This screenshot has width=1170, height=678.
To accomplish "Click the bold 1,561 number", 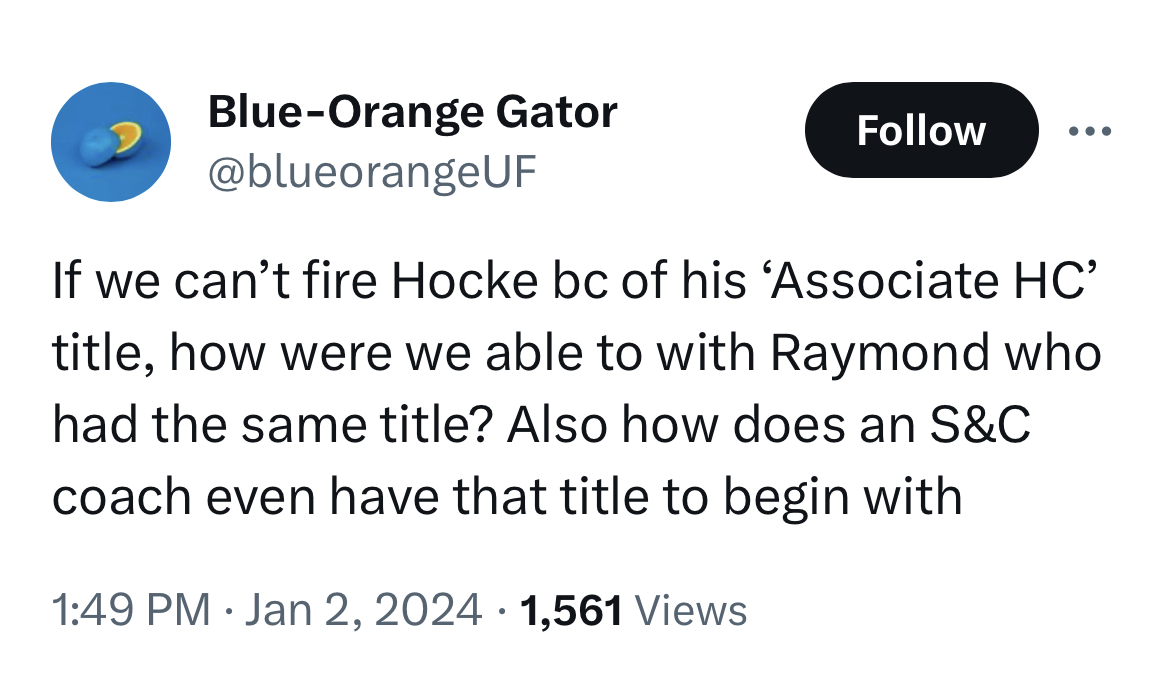I will pos(573,609).
